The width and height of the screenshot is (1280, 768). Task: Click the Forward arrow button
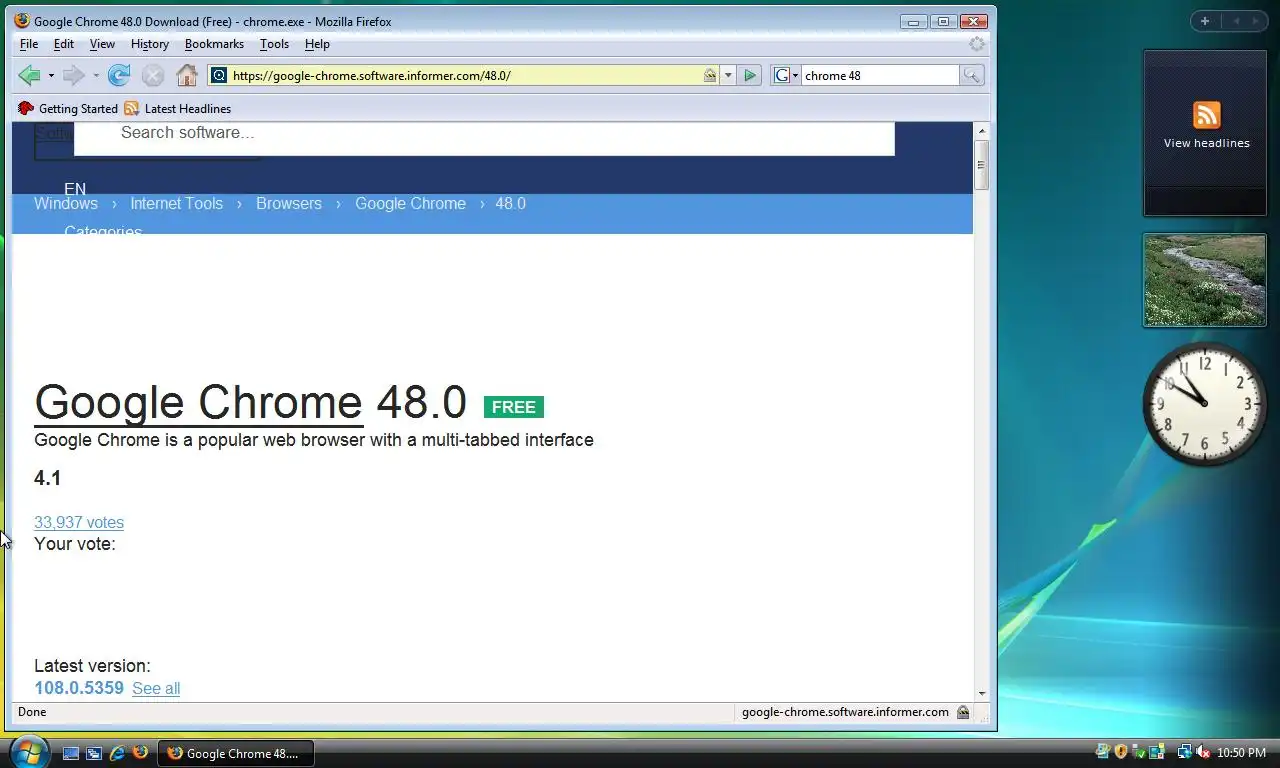click(73, 75)
